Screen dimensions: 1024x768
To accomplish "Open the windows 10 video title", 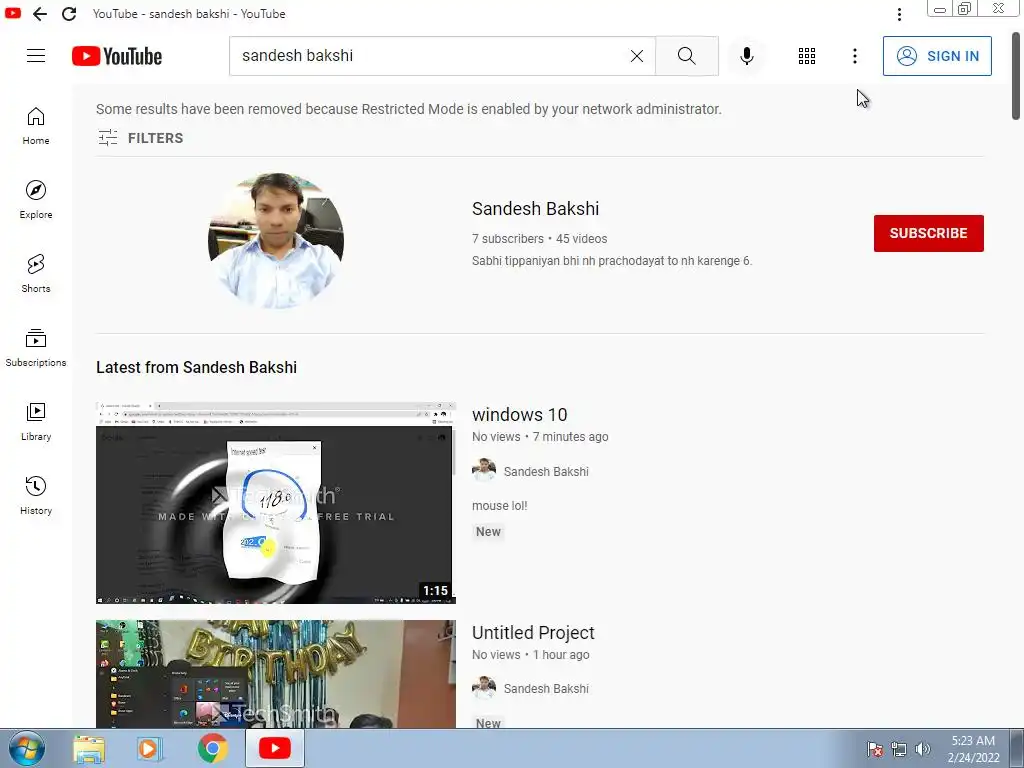I will [x=519, y=415].
